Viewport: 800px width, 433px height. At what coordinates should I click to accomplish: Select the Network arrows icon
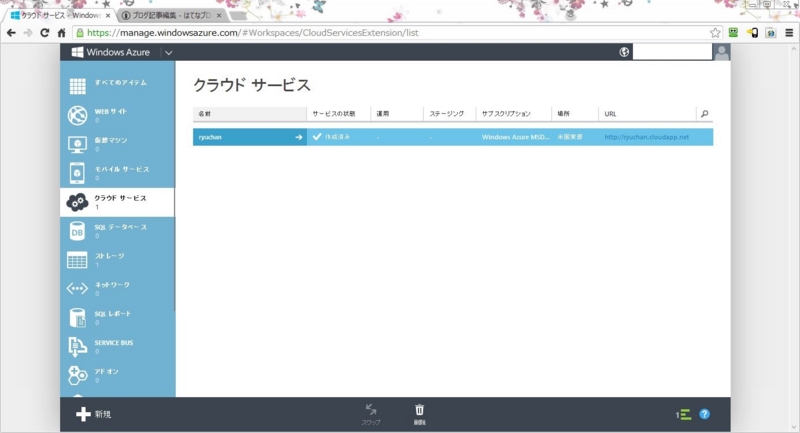click(77, 289)
